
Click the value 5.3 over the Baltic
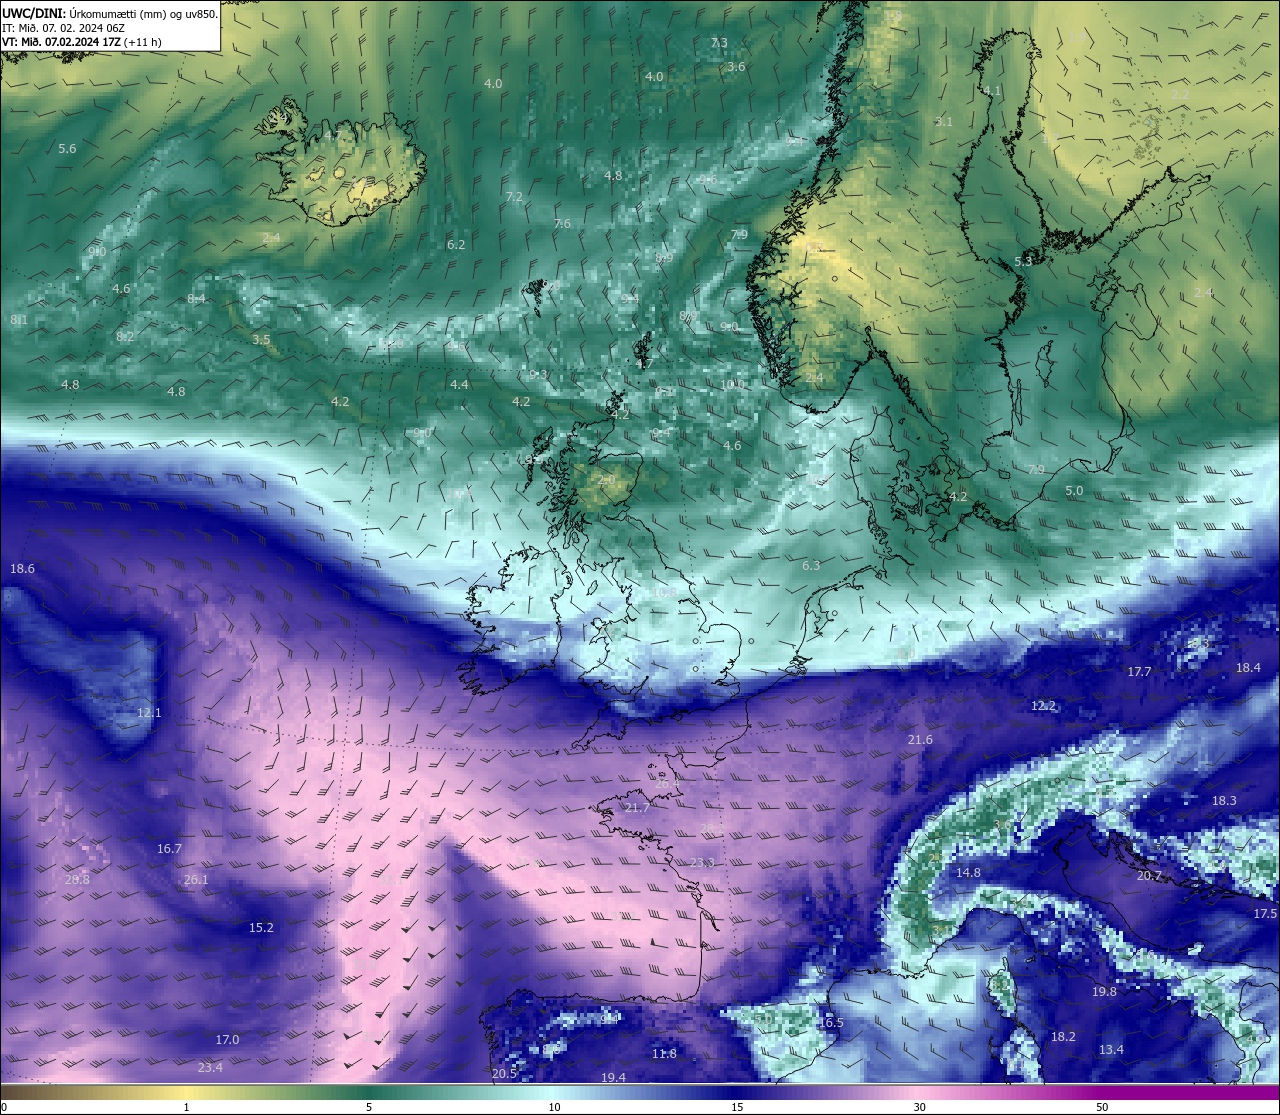coord(1023,262)
